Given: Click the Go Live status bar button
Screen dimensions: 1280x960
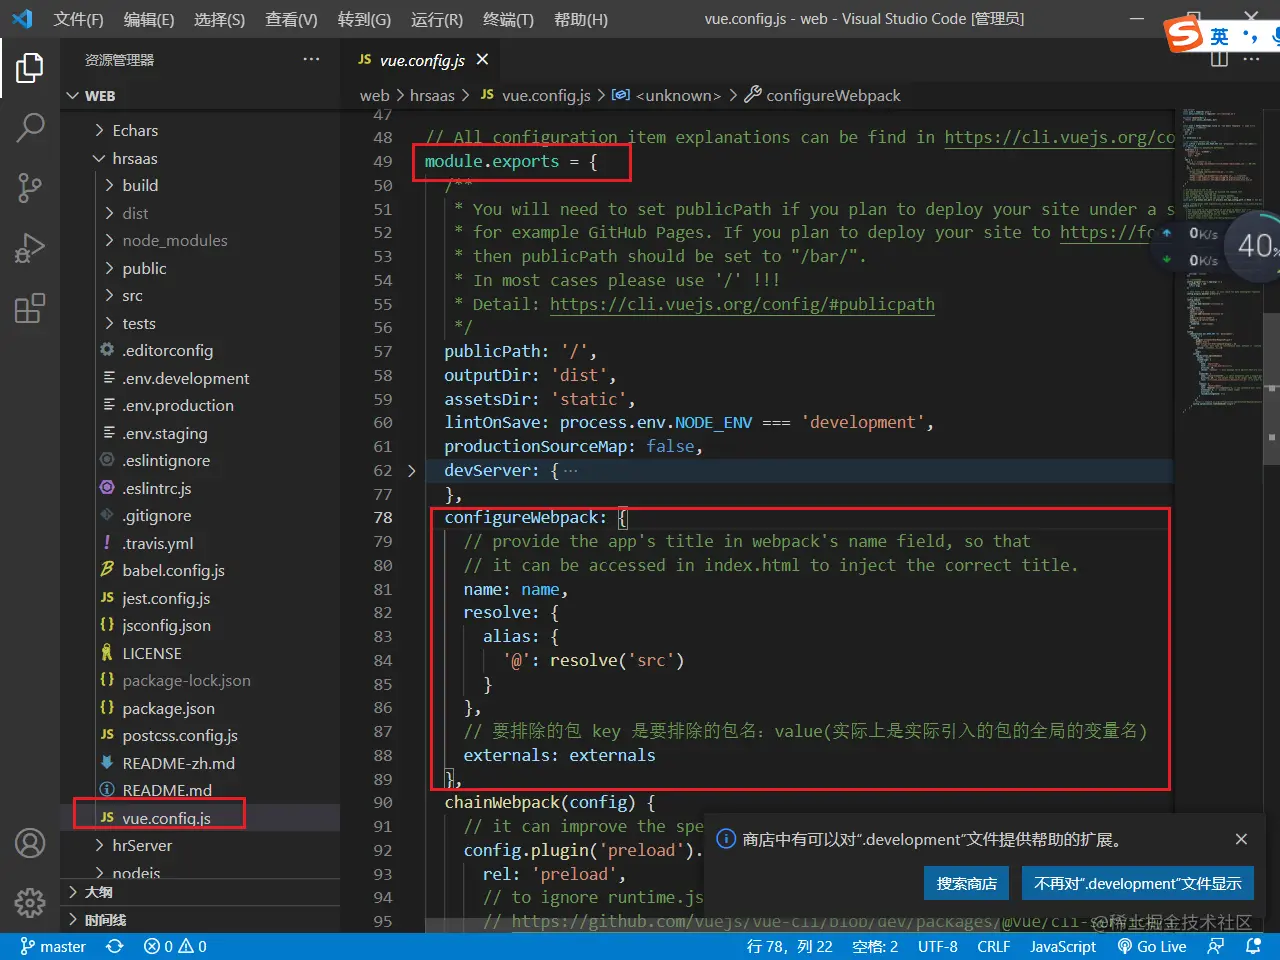Looking at the screenshot, I should pos(1152,946).
